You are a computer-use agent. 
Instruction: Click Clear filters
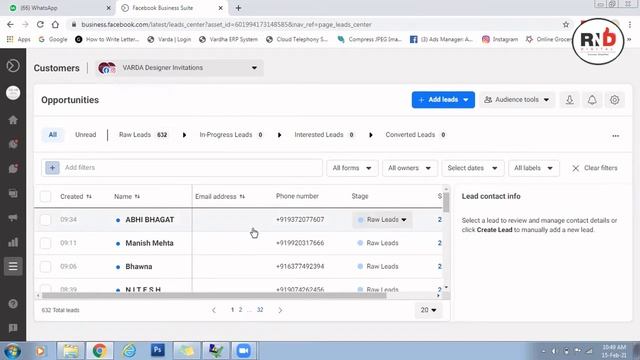(x=595, y=168)
